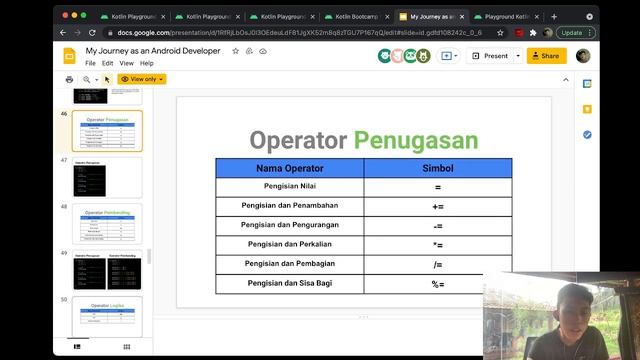The height and width of the screenshot is (360, 640).
Task: Open the move-to-folder icon beside the title
Action: click(x=249, y=51)
